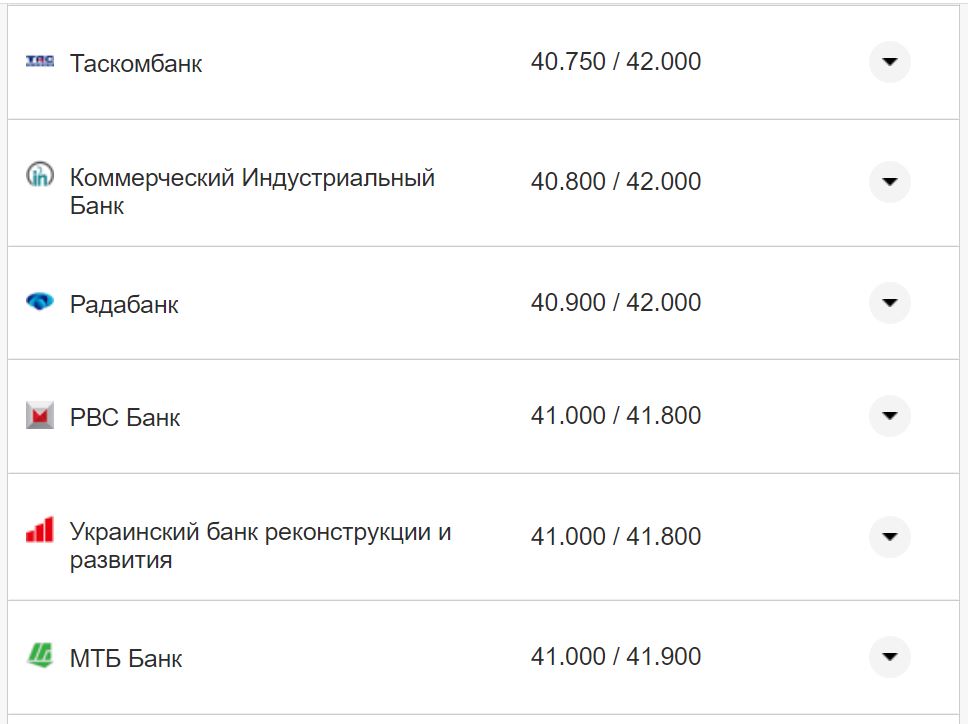Click the МТБ Банк exchange rate figures
Viewport: 968px width, 724px height.
coord(617,655)
